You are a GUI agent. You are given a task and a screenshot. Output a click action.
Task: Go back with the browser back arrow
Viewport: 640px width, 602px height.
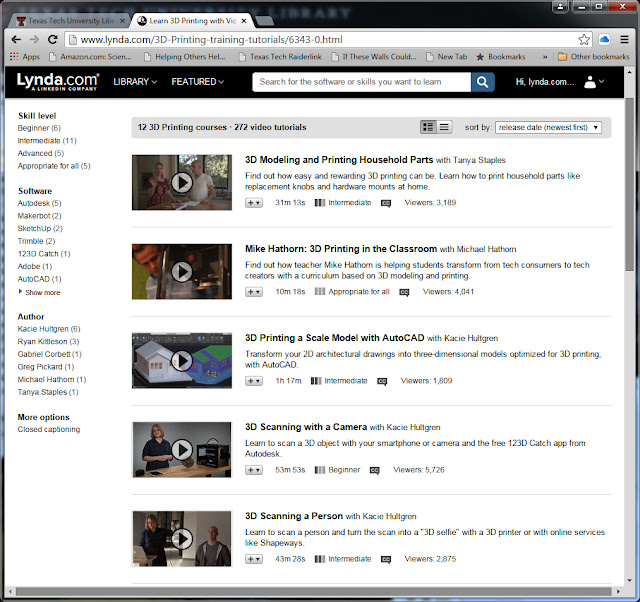16,40
